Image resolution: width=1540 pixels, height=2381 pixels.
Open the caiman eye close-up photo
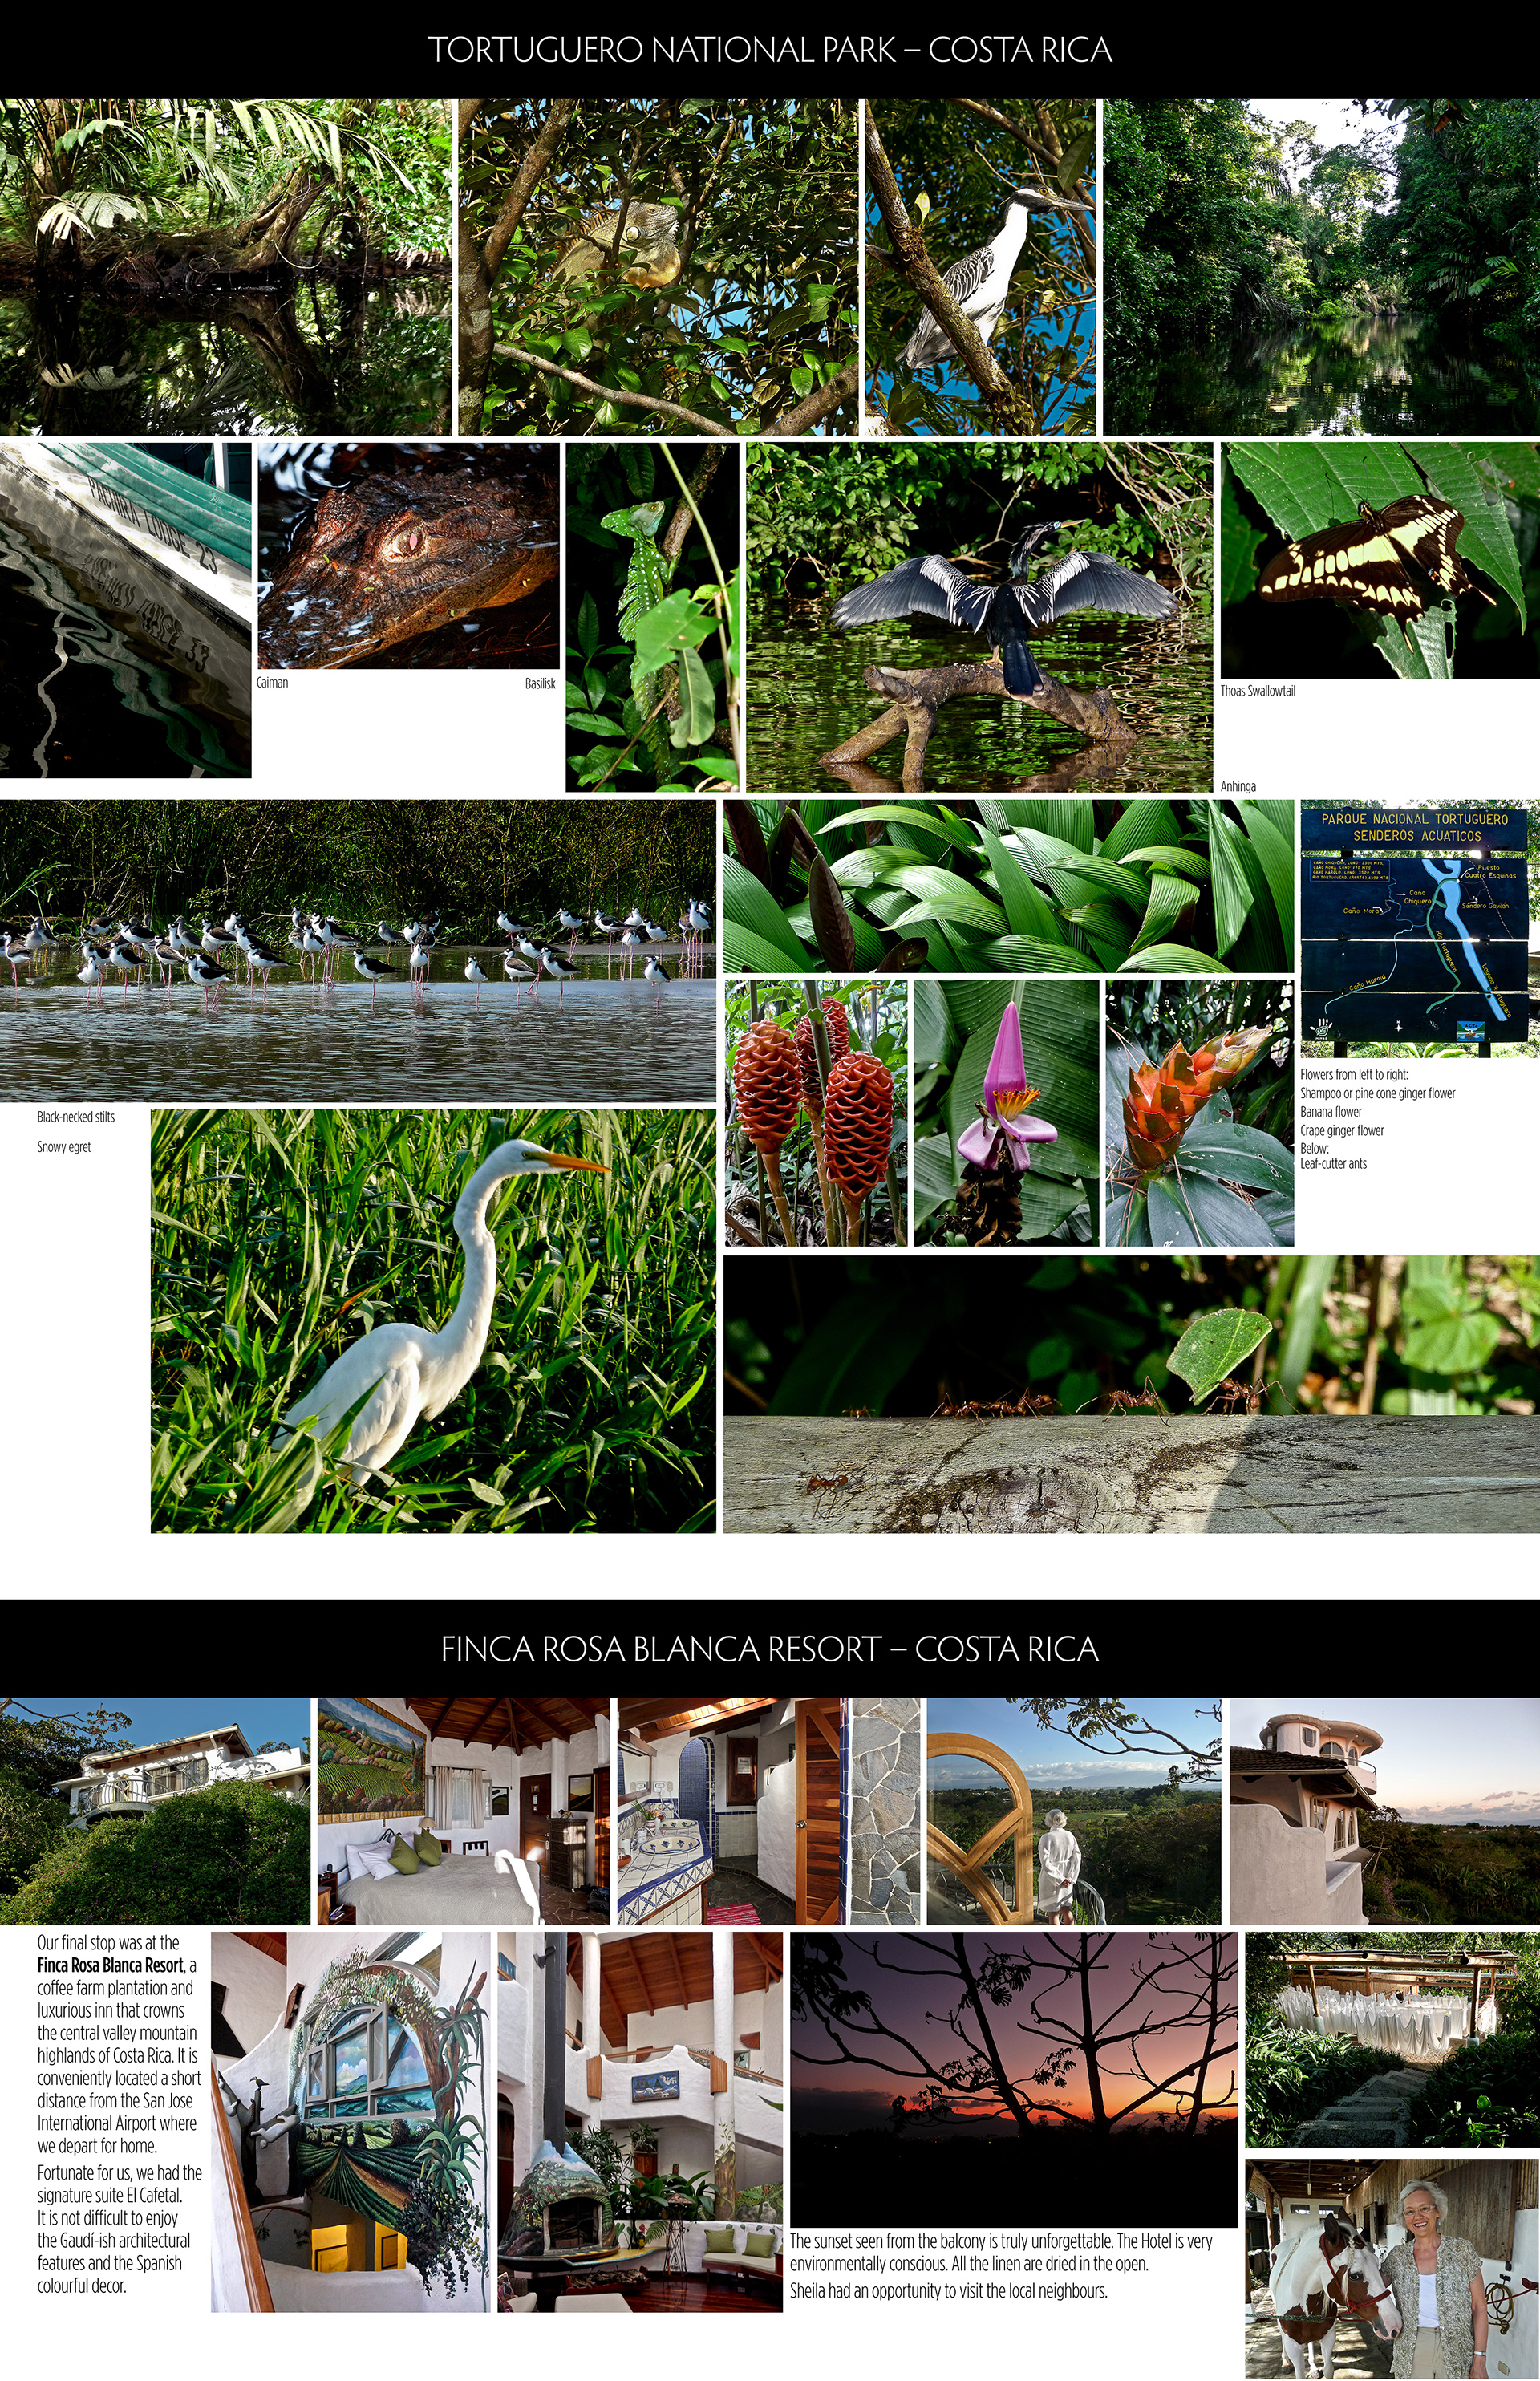pyautogui.click(x=408, y=555)
